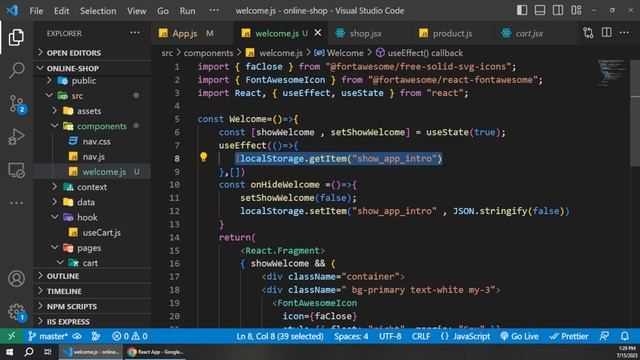Open the Go menu
The width and height of the screenshot is (640, 360).
(163, 11)
